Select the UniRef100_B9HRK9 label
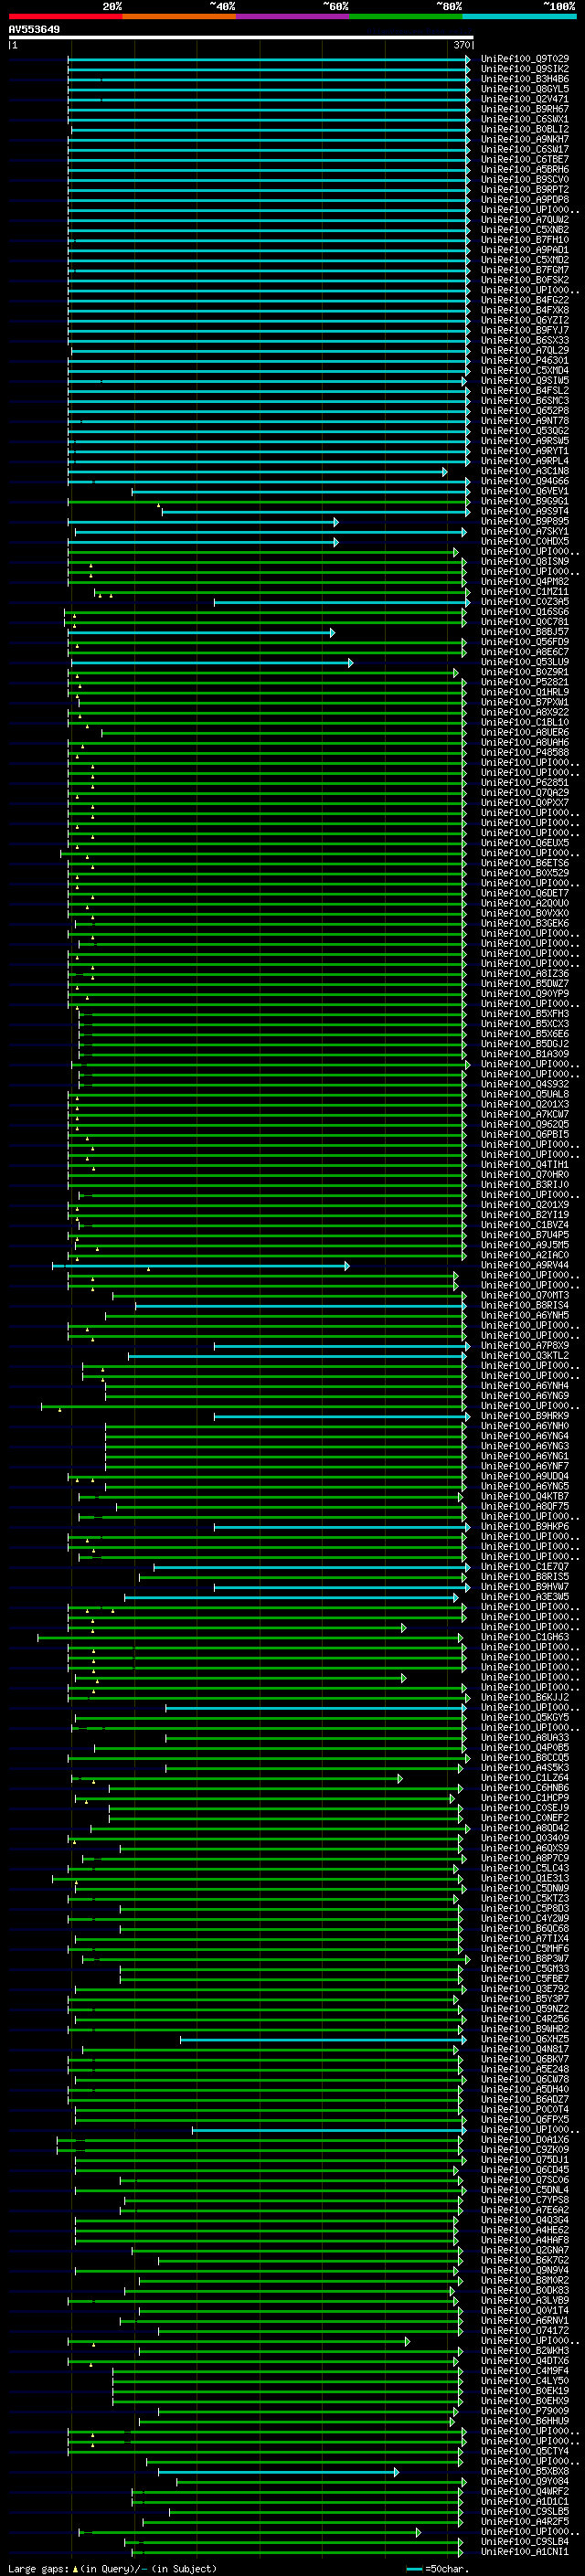This screenshot has width=585, height=2576. pyautogui.click(x=525, y=1416)
